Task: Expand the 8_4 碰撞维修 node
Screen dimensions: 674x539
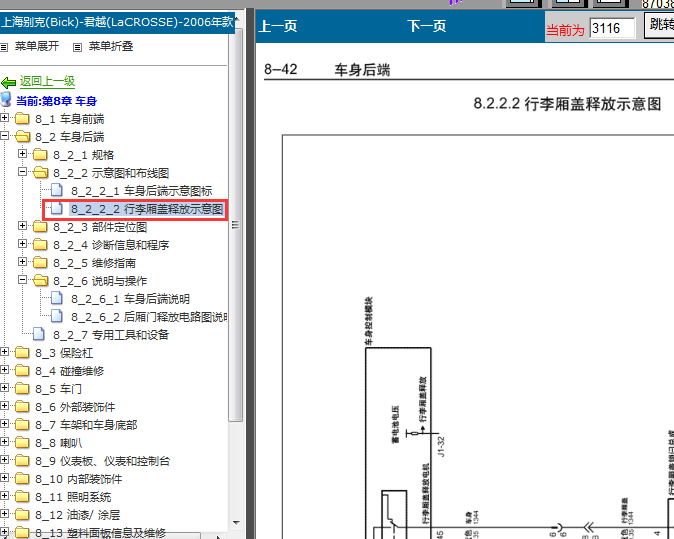Action: point(4,369)
